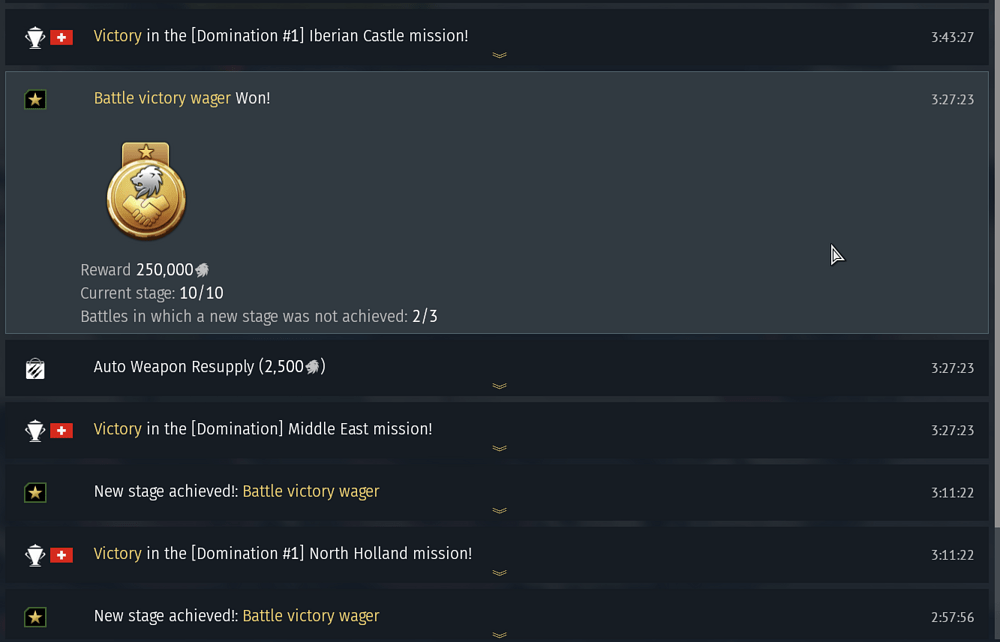
Task: Expand the bottom New stage achieved entry chevron
Action: tap(500, 635)
